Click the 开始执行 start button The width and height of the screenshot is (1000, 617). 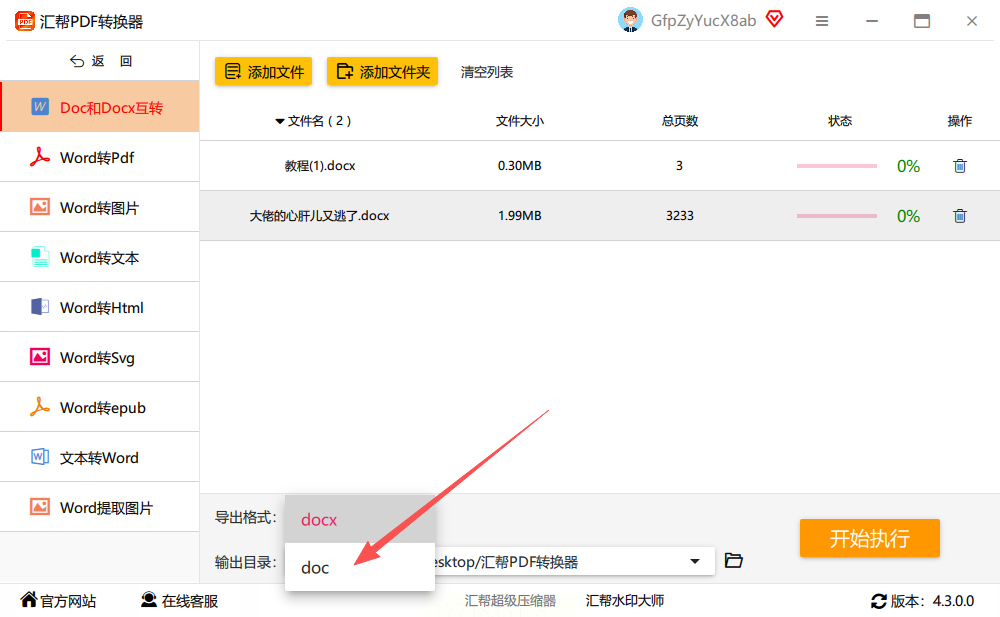tap(870, 538)
